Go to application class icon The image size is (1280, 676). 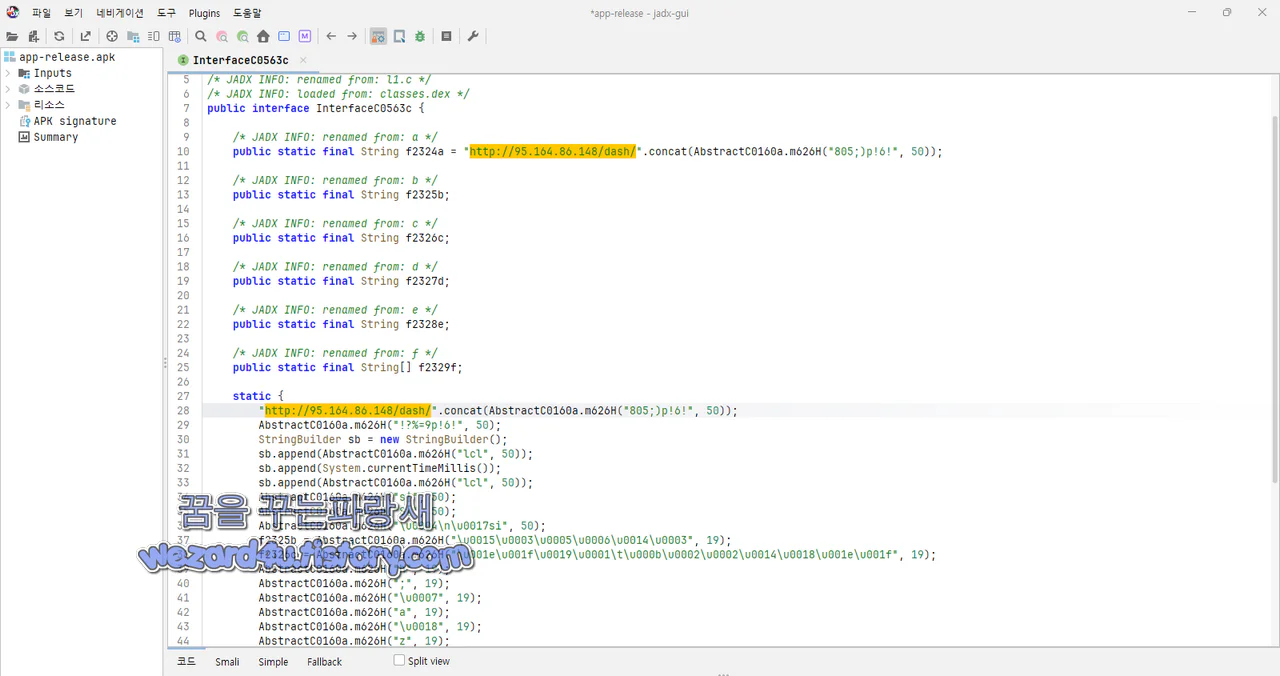pos(284,36)
